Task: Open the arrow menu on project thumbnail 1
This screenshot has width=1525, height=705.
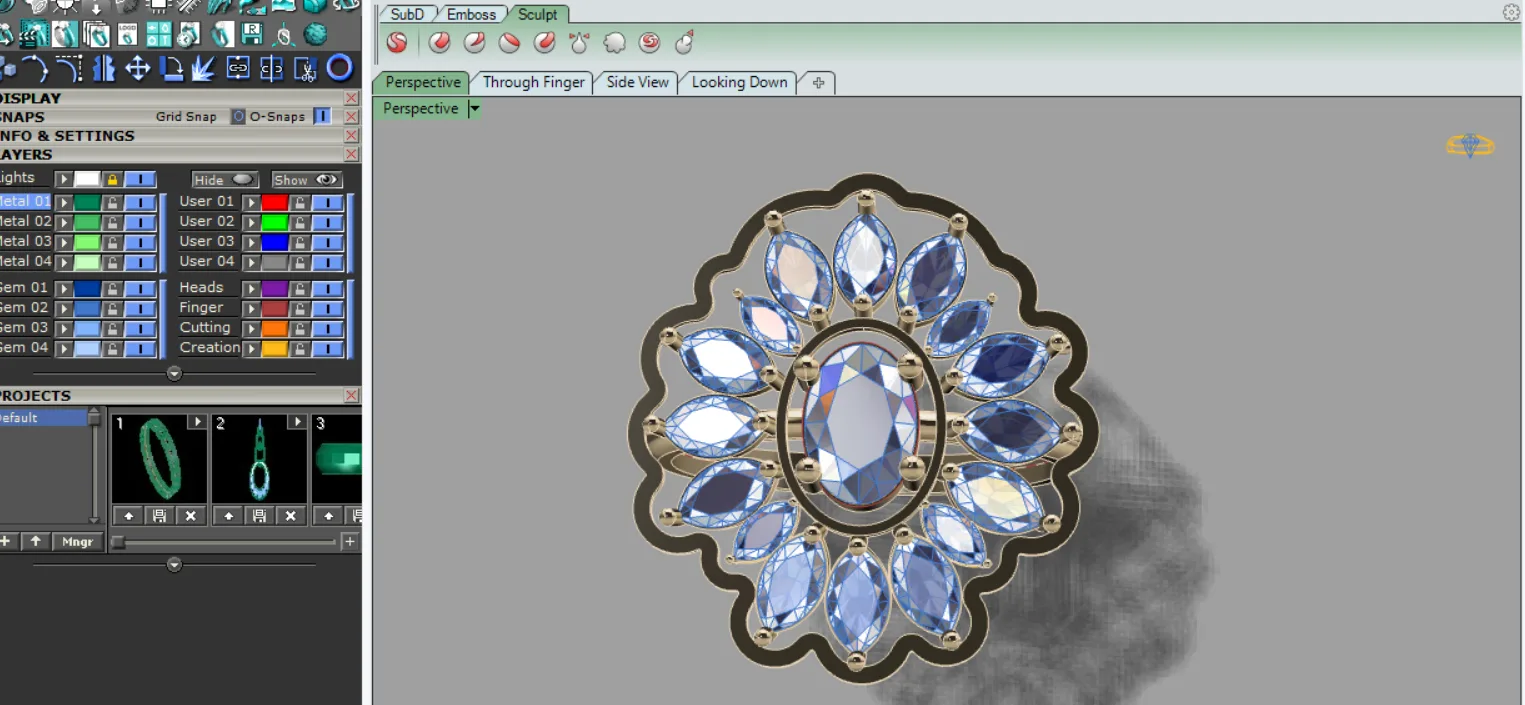Action: click(197, 422)
